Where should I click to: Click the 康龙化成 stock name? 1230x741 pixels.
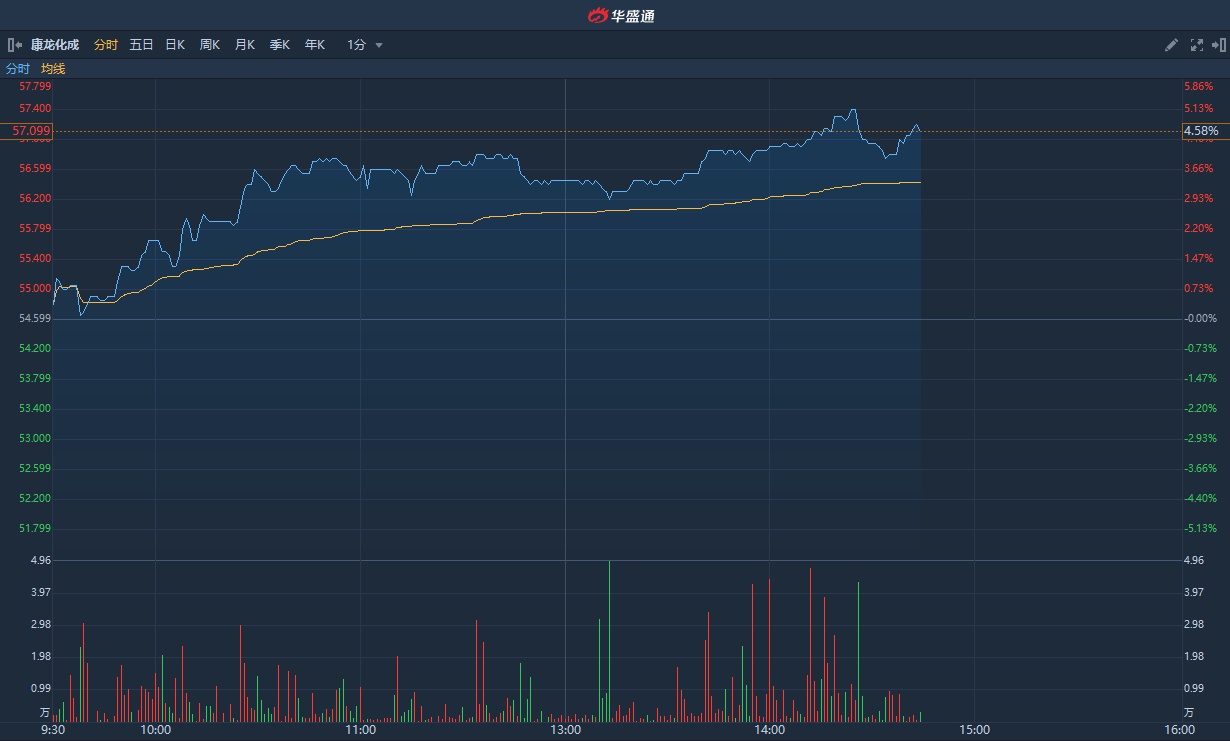click(55, 45)
